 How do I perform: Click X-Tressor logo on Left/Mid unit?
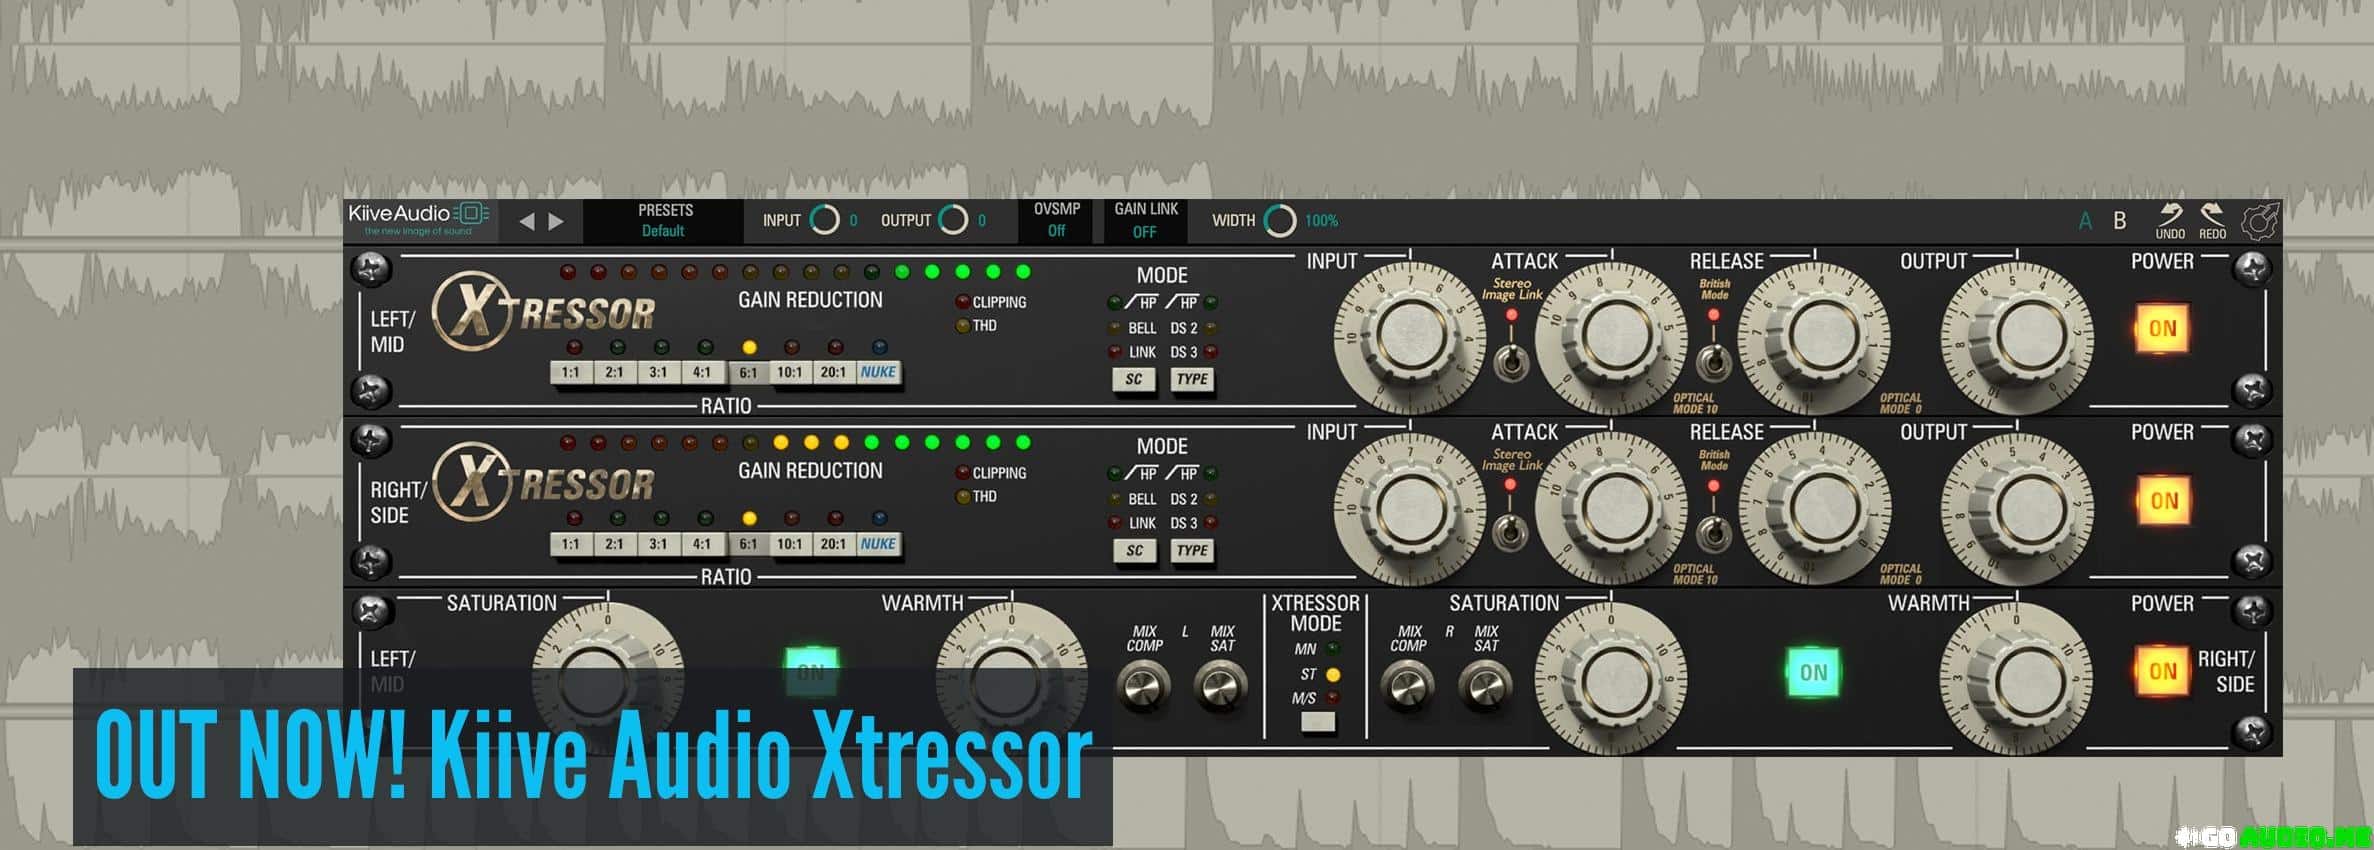coord(545,313)
